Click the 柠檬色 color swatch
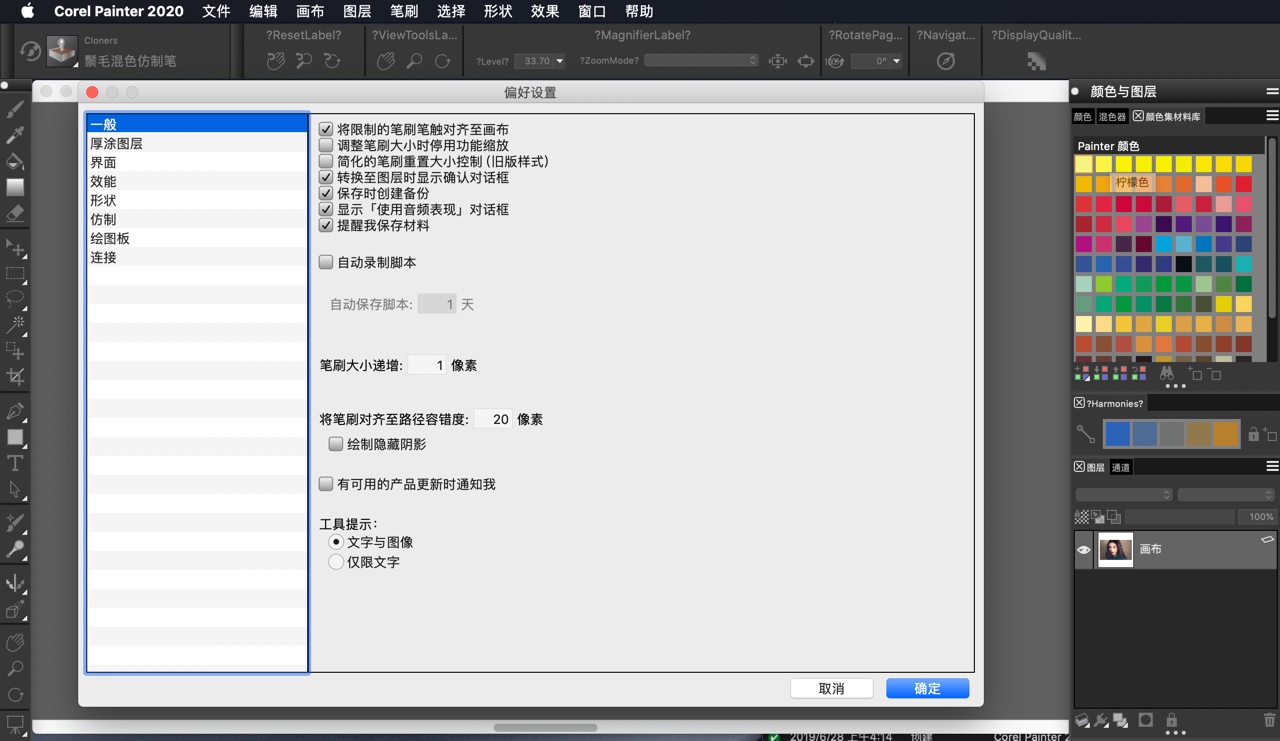The height and width of the screenshot is (741, 1280). coord(1131,184)
